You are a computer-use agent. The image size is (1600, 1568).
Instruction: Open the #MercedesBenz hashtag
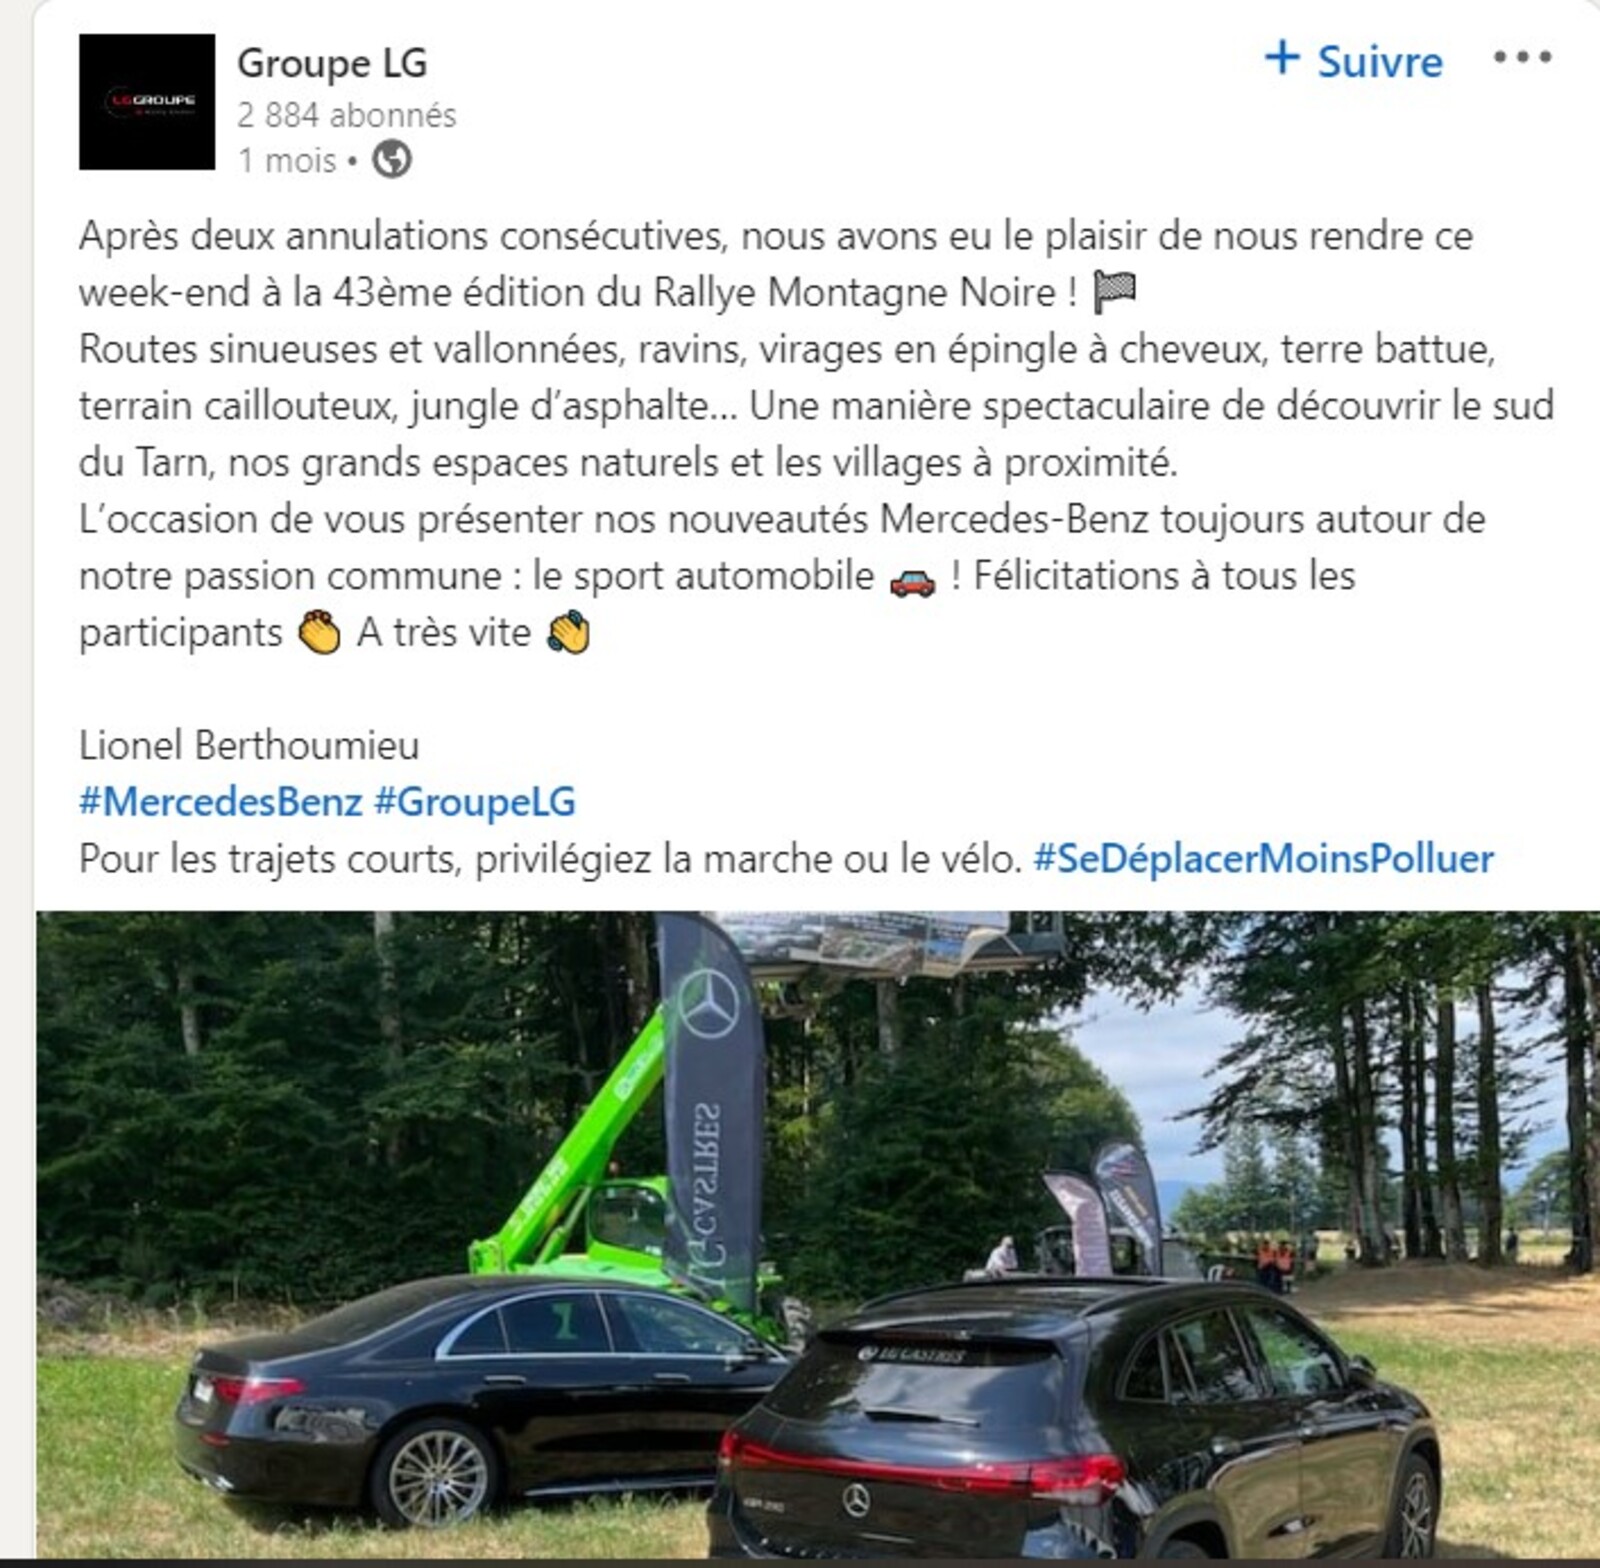[x=221, y=802]
